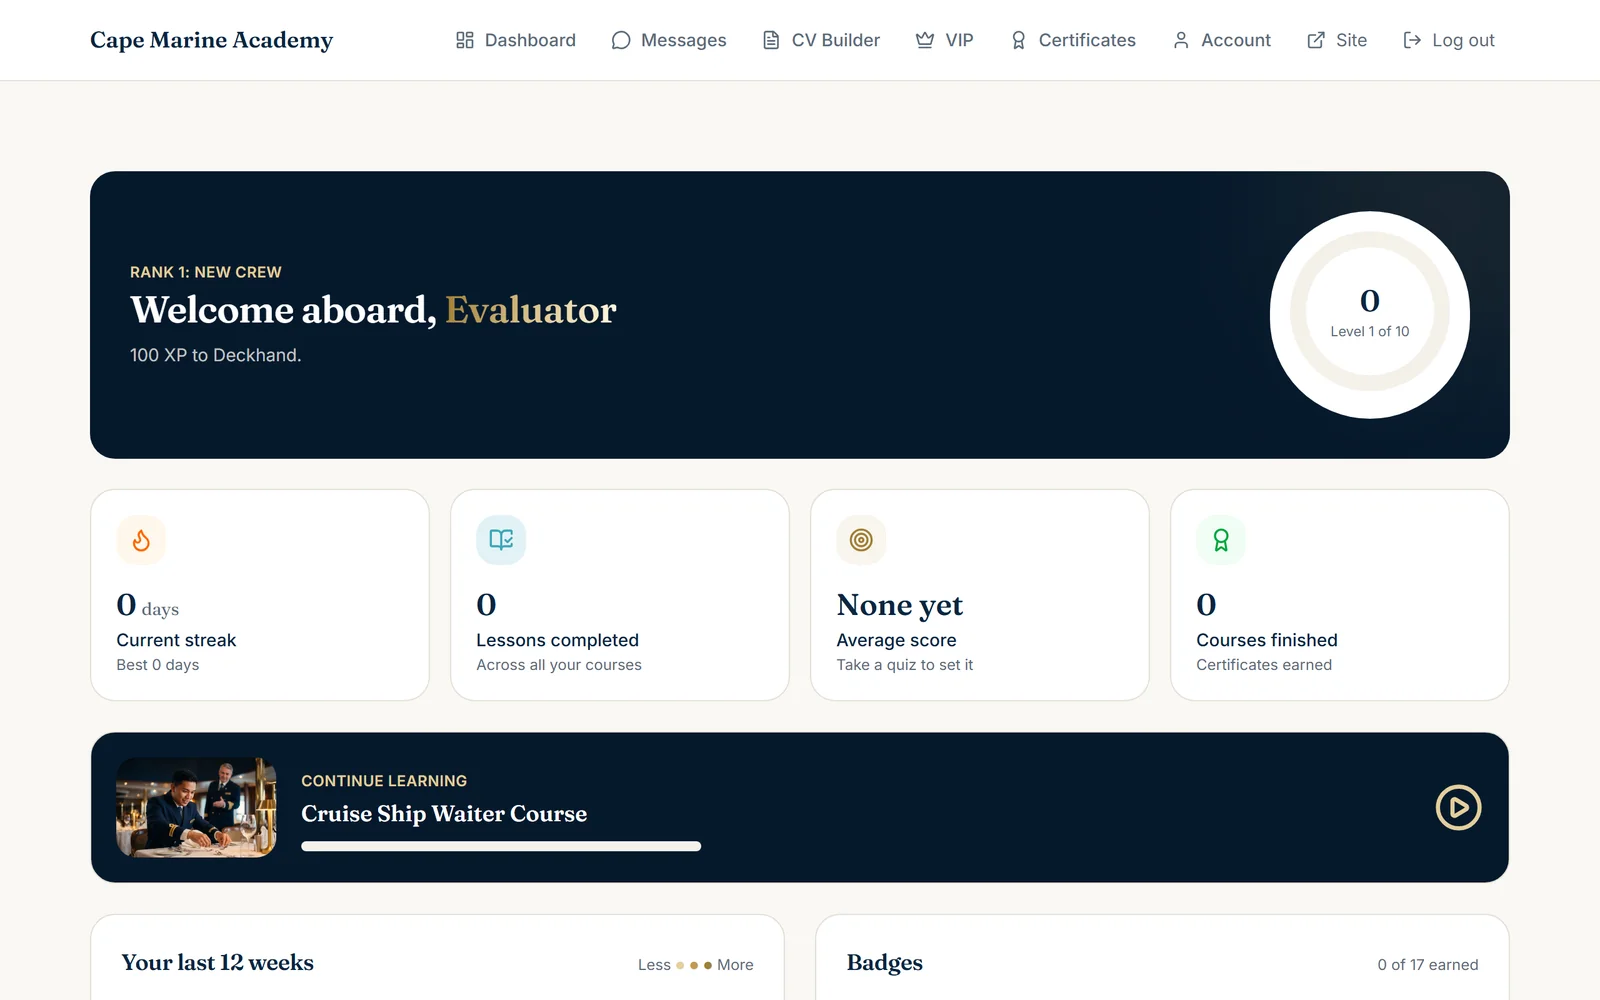Click the "0 days" streak value
This screenshot has height=1000, width=1600.
[148, 605]
